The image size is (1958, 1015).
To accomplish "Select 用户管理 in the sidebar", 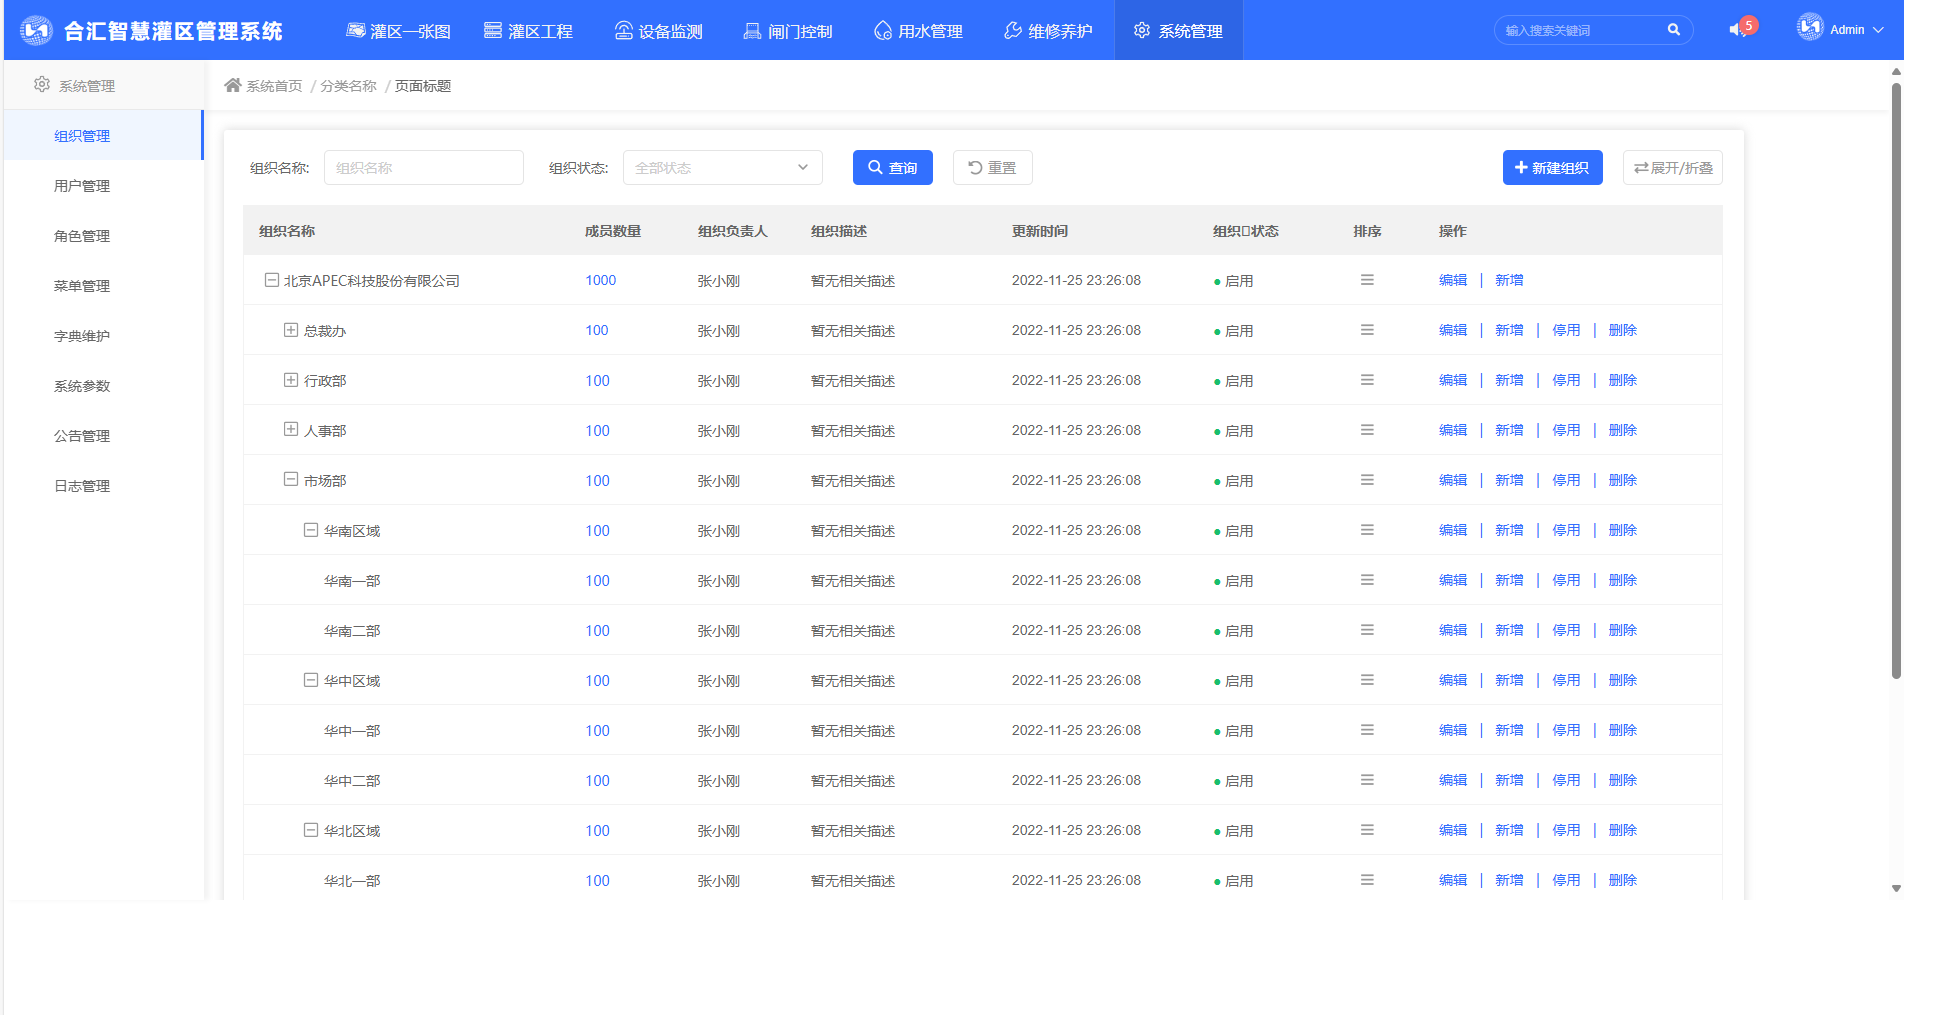I will 82,186.
